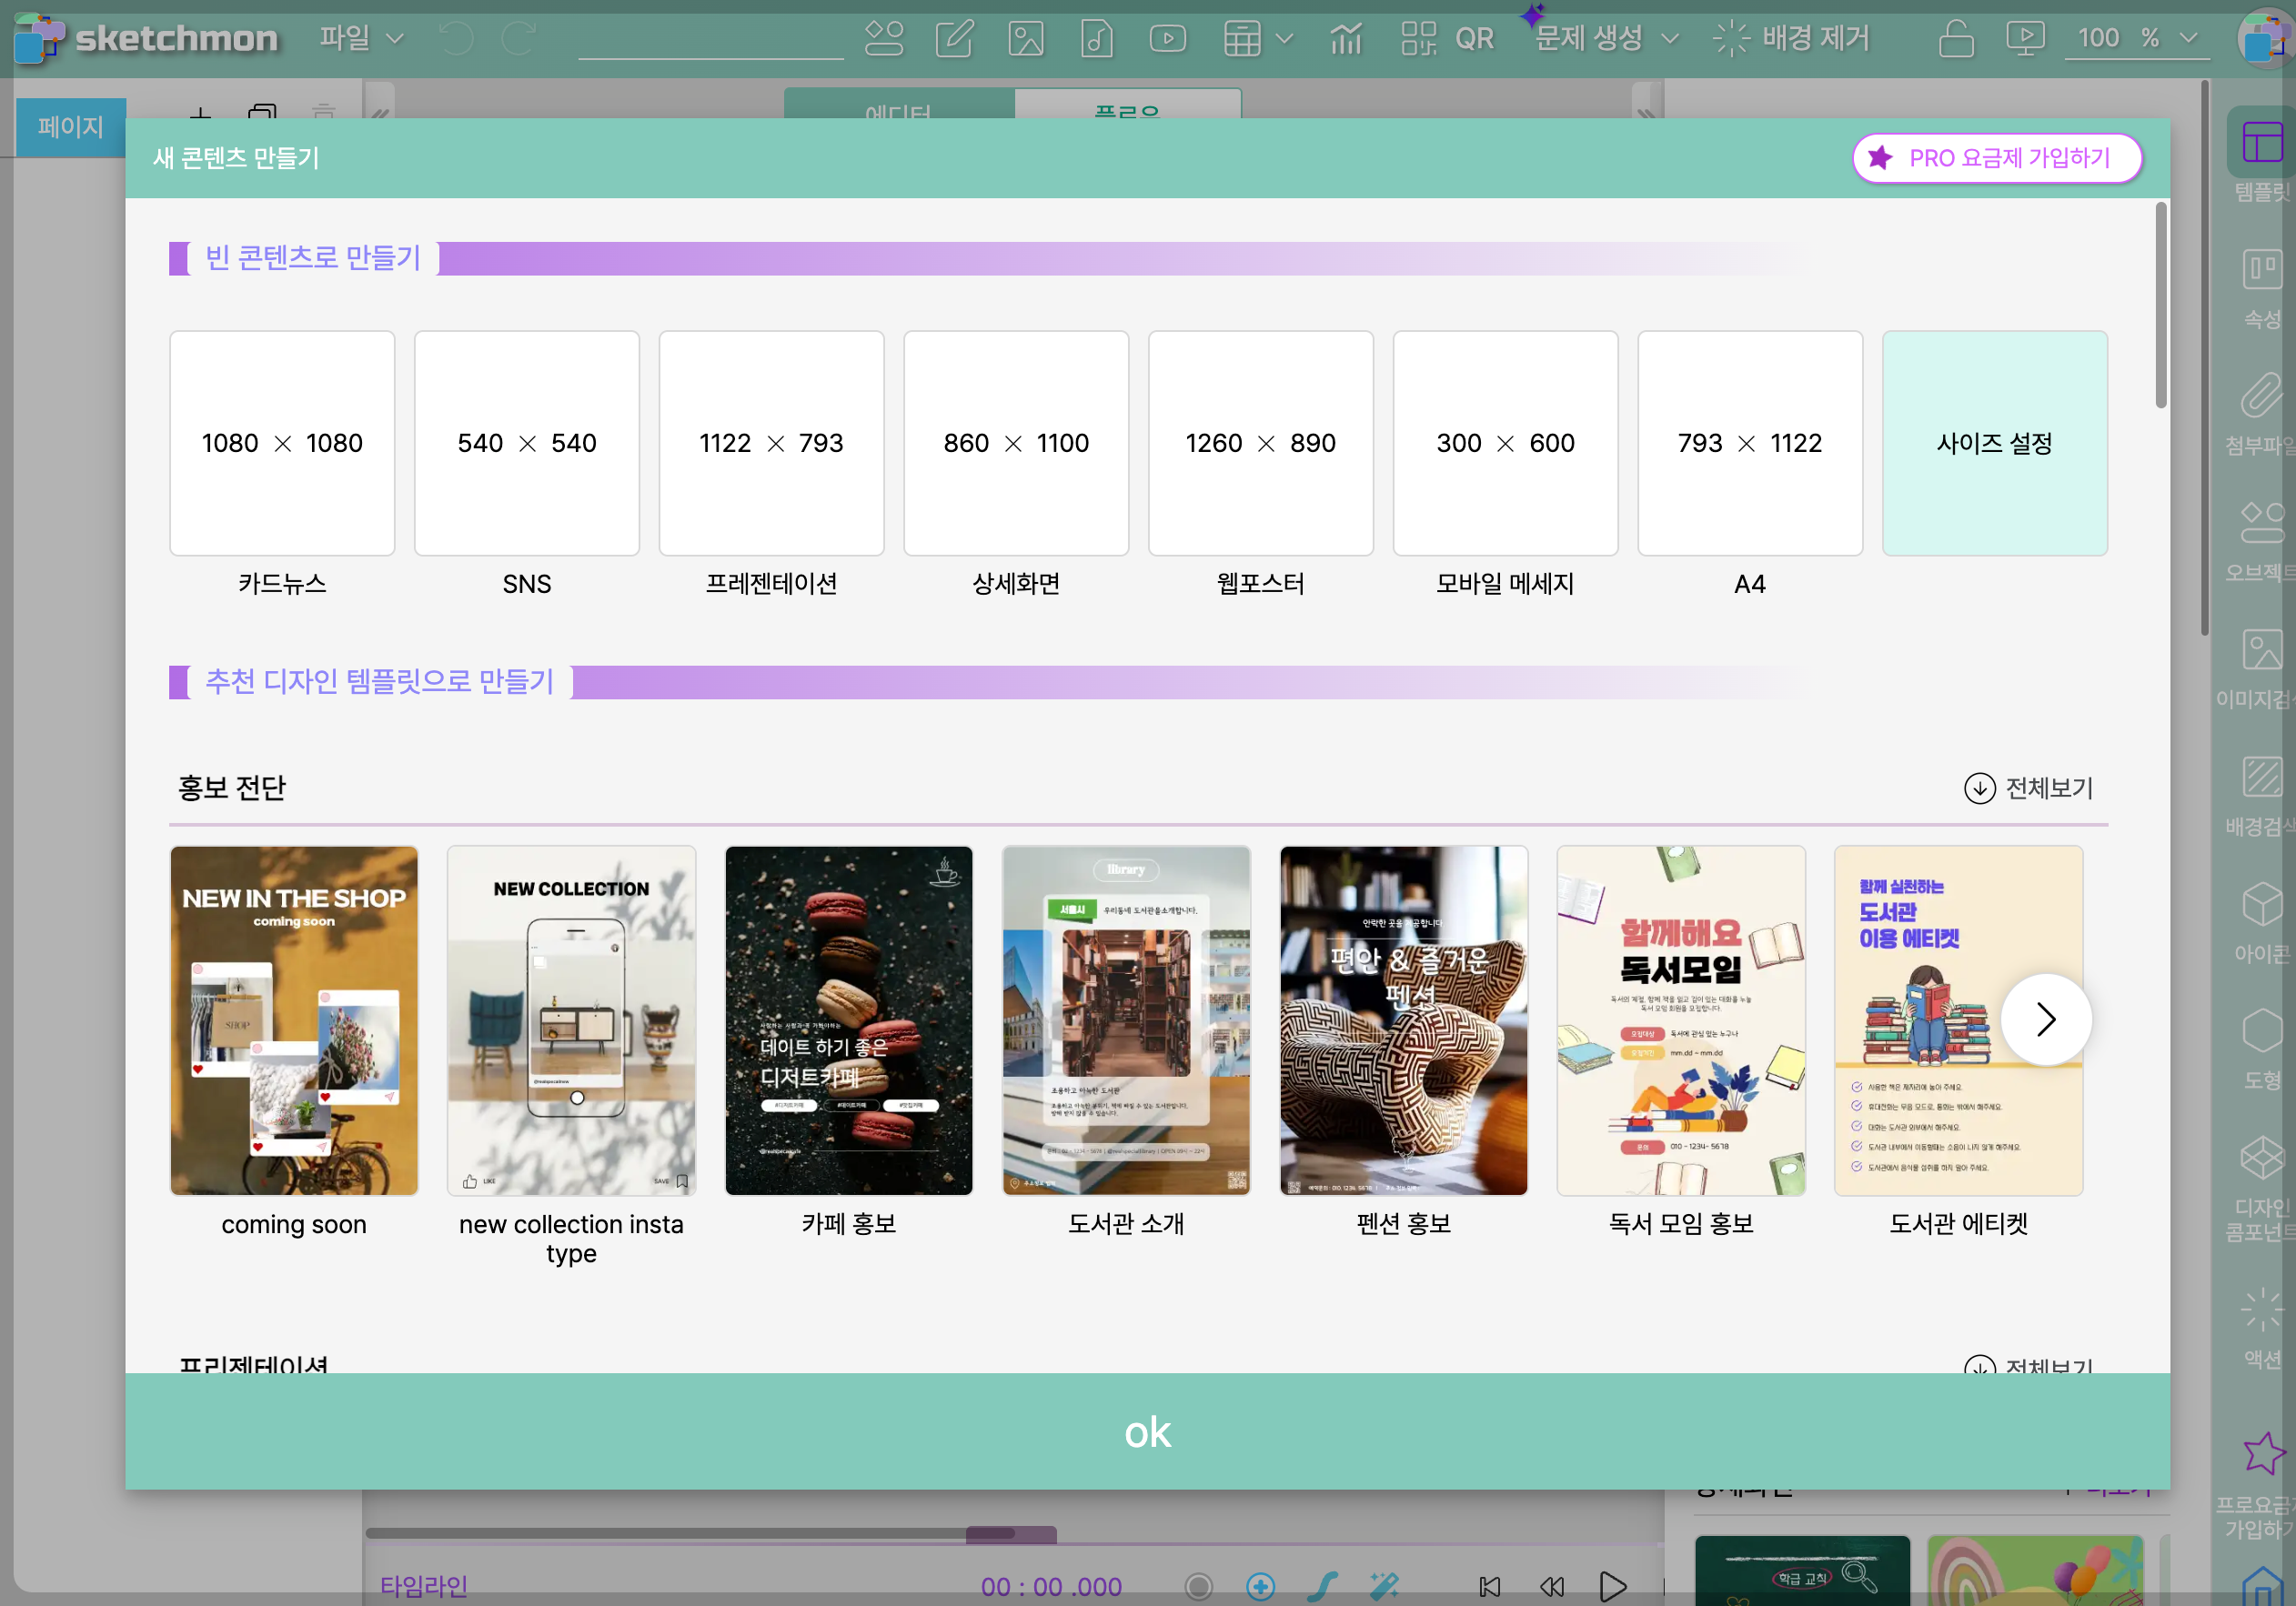
Task: Click the objects shapes toolbar icon
Action: point(884,38)
